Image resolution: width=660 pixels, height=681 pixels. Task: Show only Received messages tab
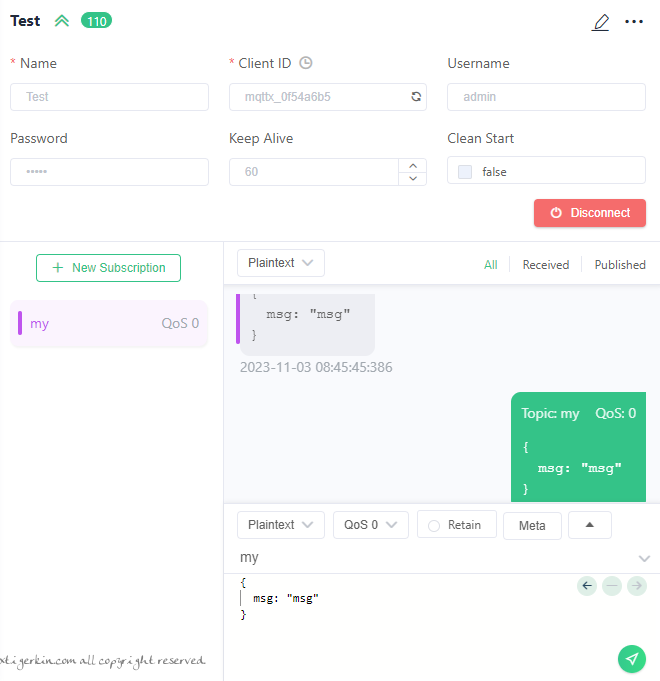[x=546, y=264]
